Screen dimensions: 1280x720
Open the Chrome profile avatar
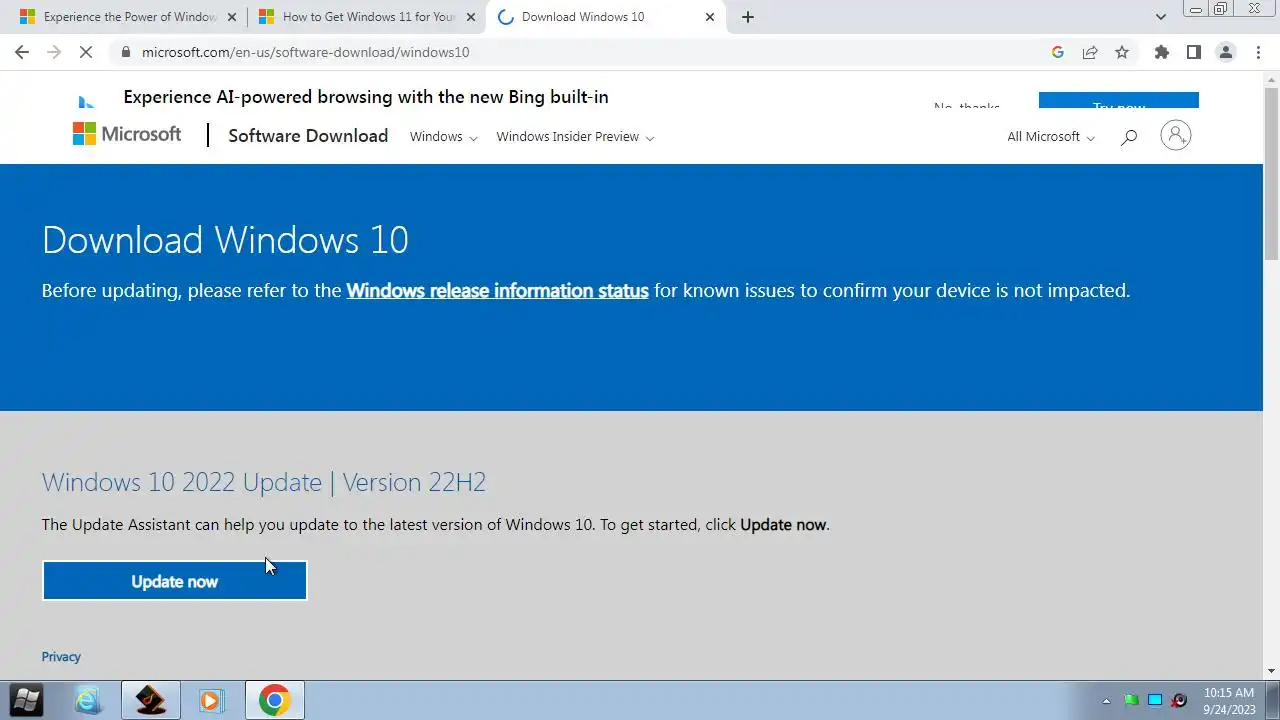pos(1225,52)
